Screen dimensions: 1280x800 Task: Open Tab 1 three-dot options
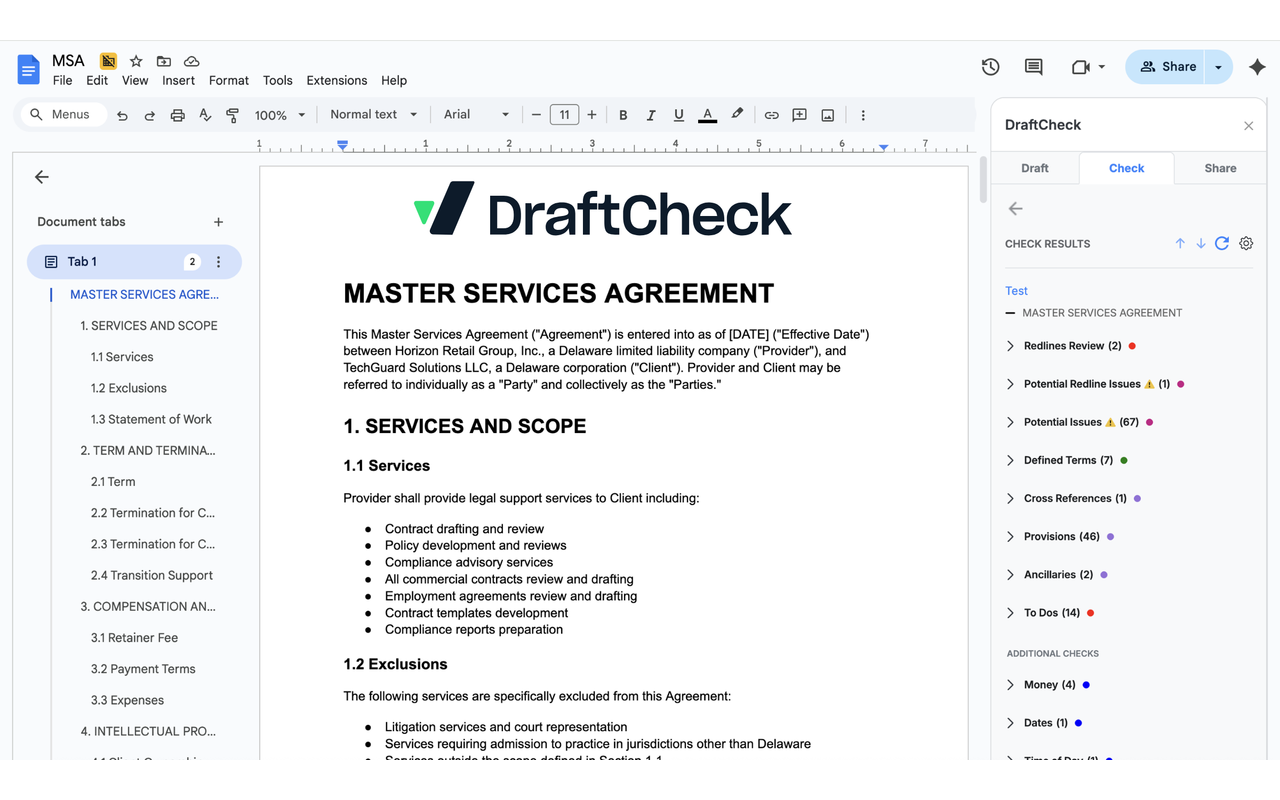pyautogui.click(x=218, y=262)
